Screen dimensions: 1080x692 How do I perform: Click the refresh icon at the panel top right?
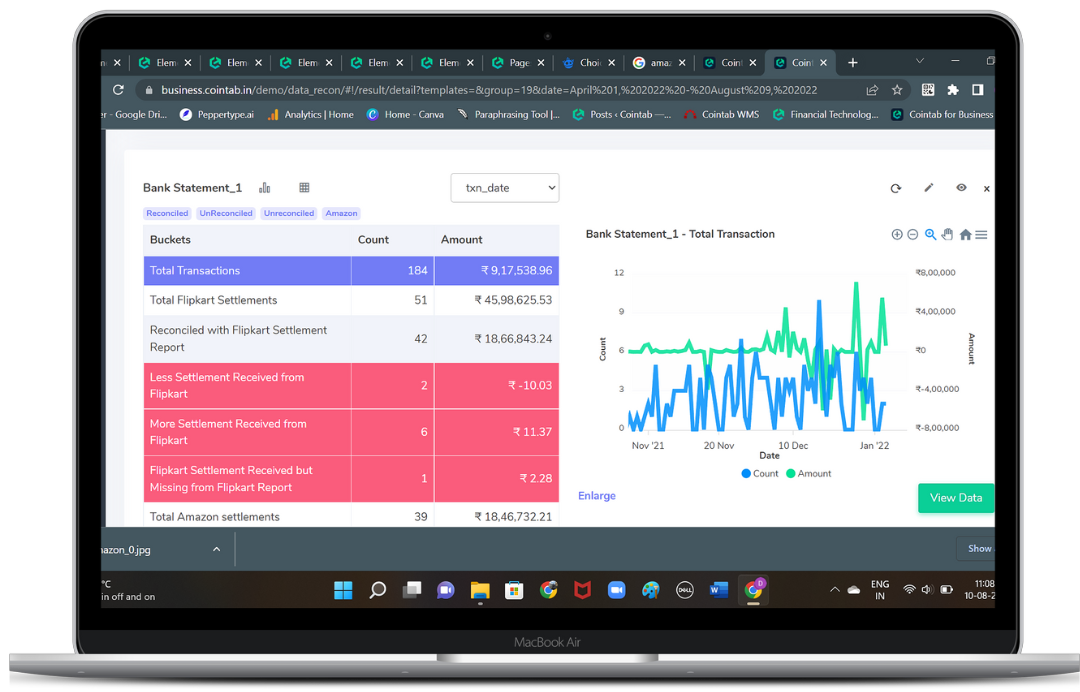tap(895, 188)
